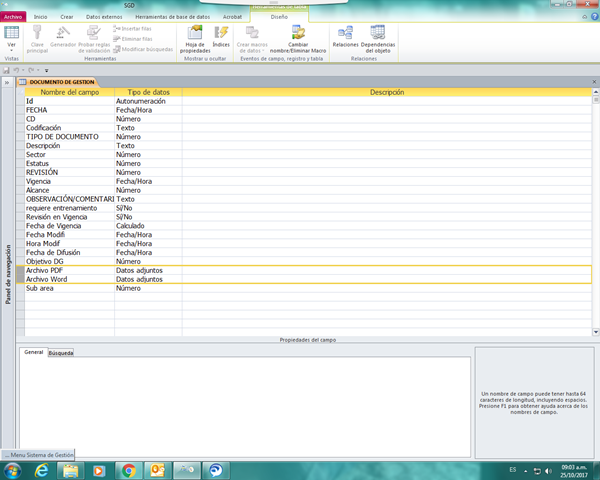The height and width of the screenshot is (480, 600).
Task: Select data type cell for Sub area
Action: (147, 288)
